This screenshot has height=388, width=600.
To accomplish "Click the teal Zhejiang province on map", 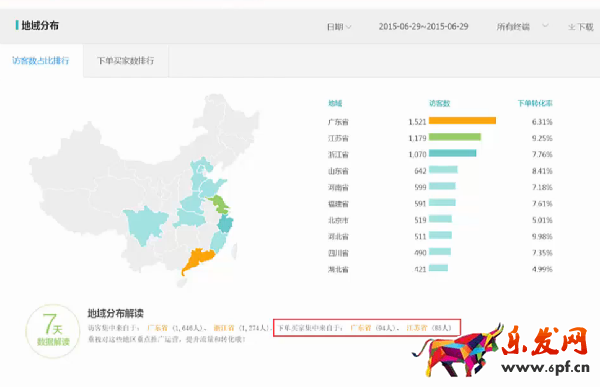I will 225,224.
